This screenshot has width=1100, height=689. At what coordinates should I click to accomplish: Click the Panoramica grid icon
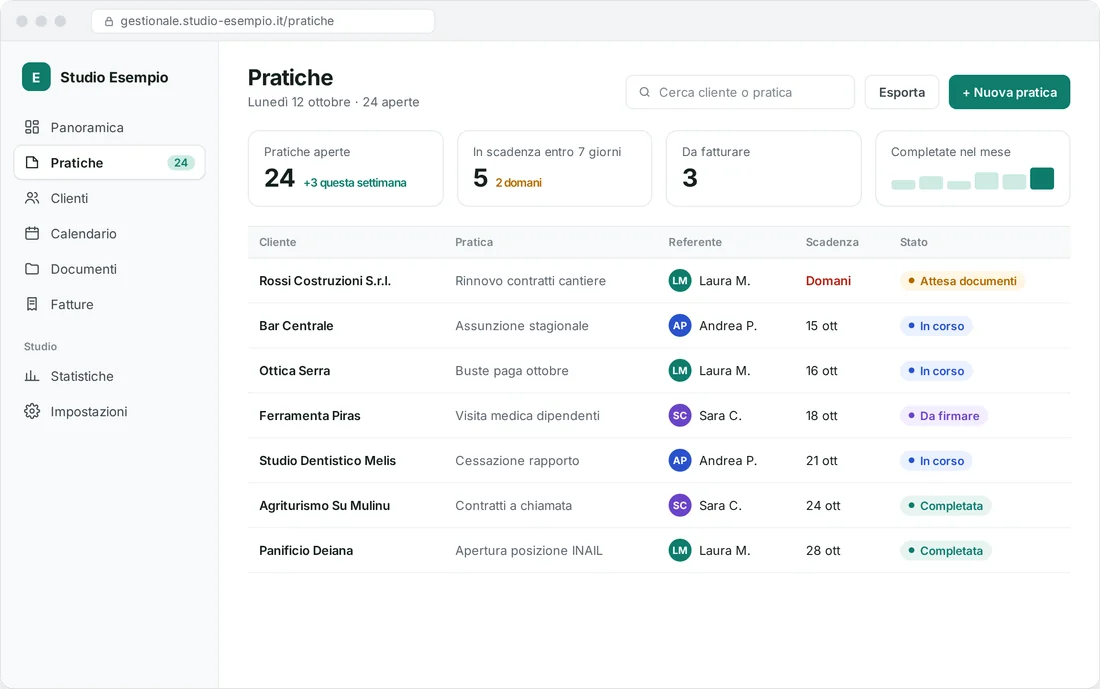pyautogui.click(x=32, y=127)
